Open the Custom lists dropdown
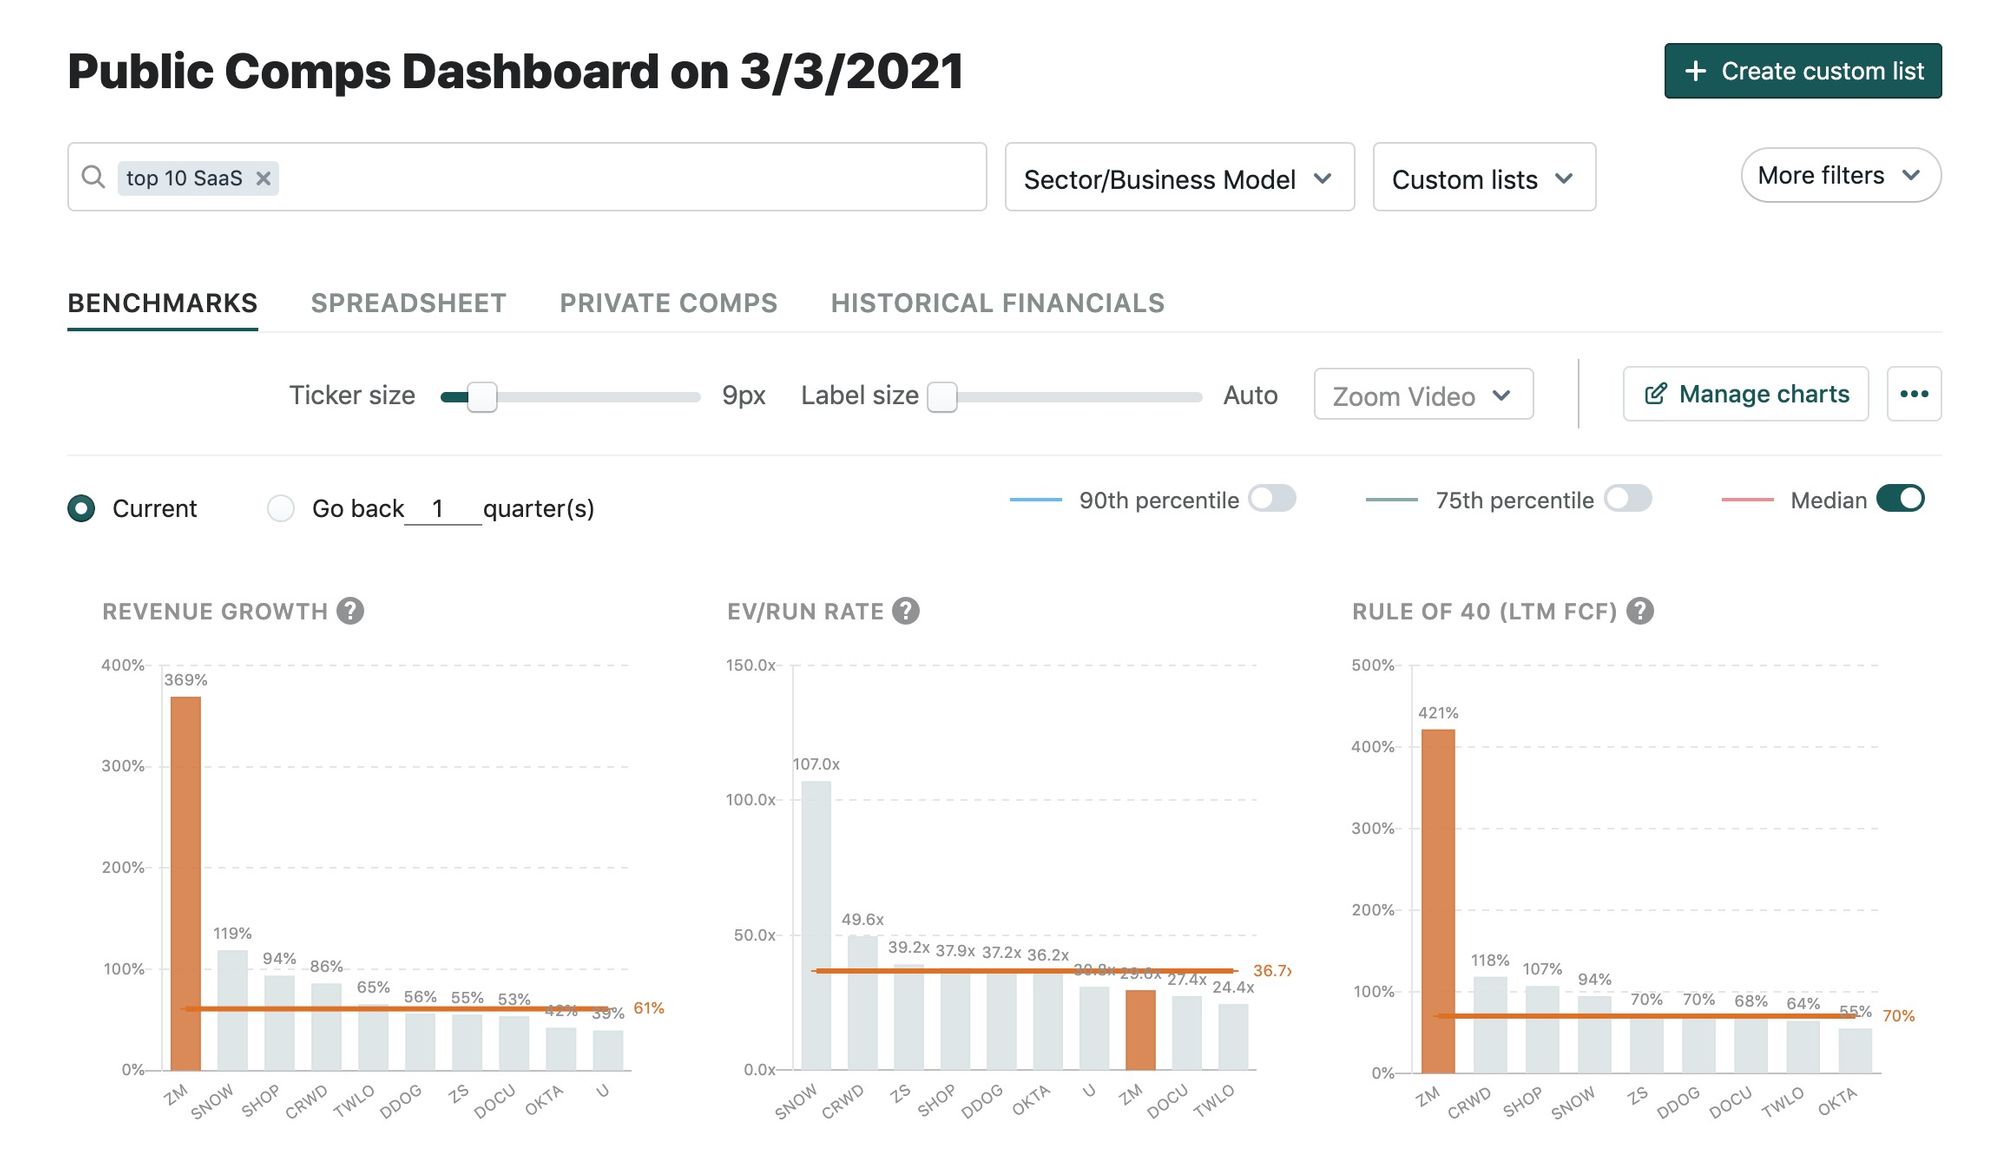 [1483, 178]
